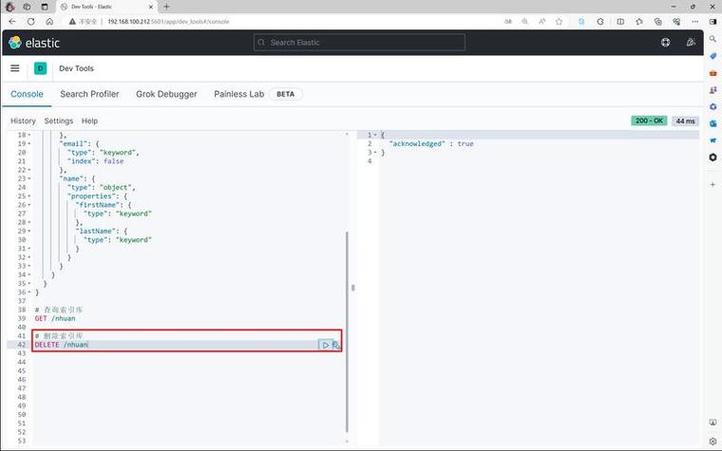The width and height of the screenshot is (722, 451).
Task: Switch to the Console tab
Action: pyautogui.click(x=27, y=94)
